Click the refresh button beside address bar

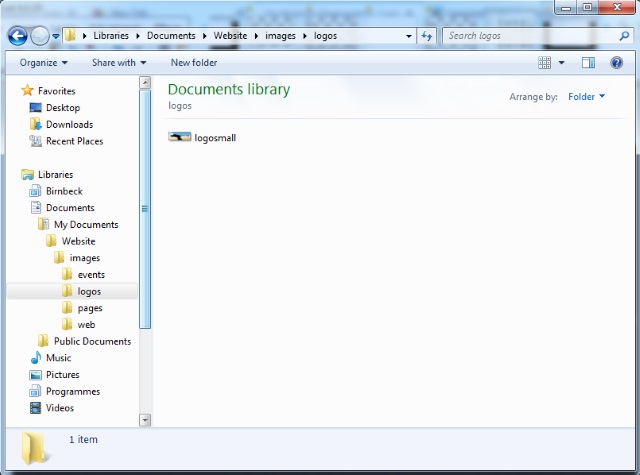click(427, 36)
